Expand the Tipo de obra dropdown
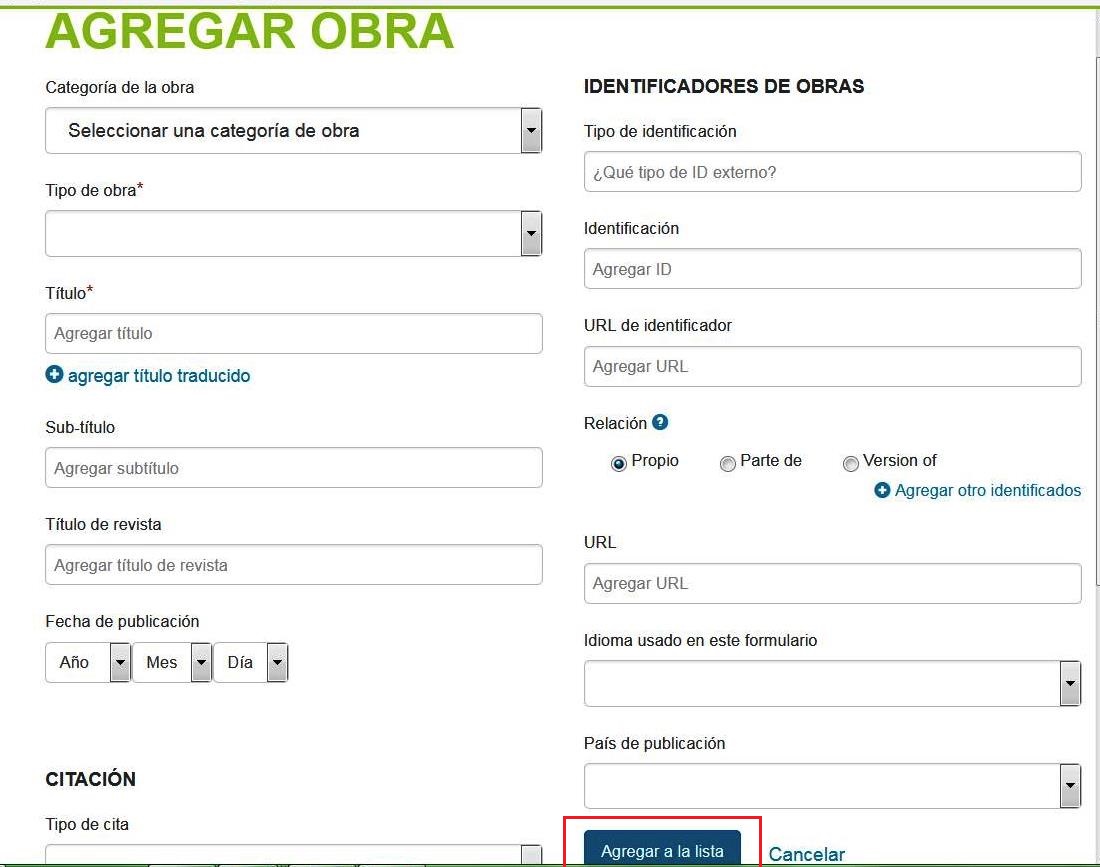 [x=293, y=234]
